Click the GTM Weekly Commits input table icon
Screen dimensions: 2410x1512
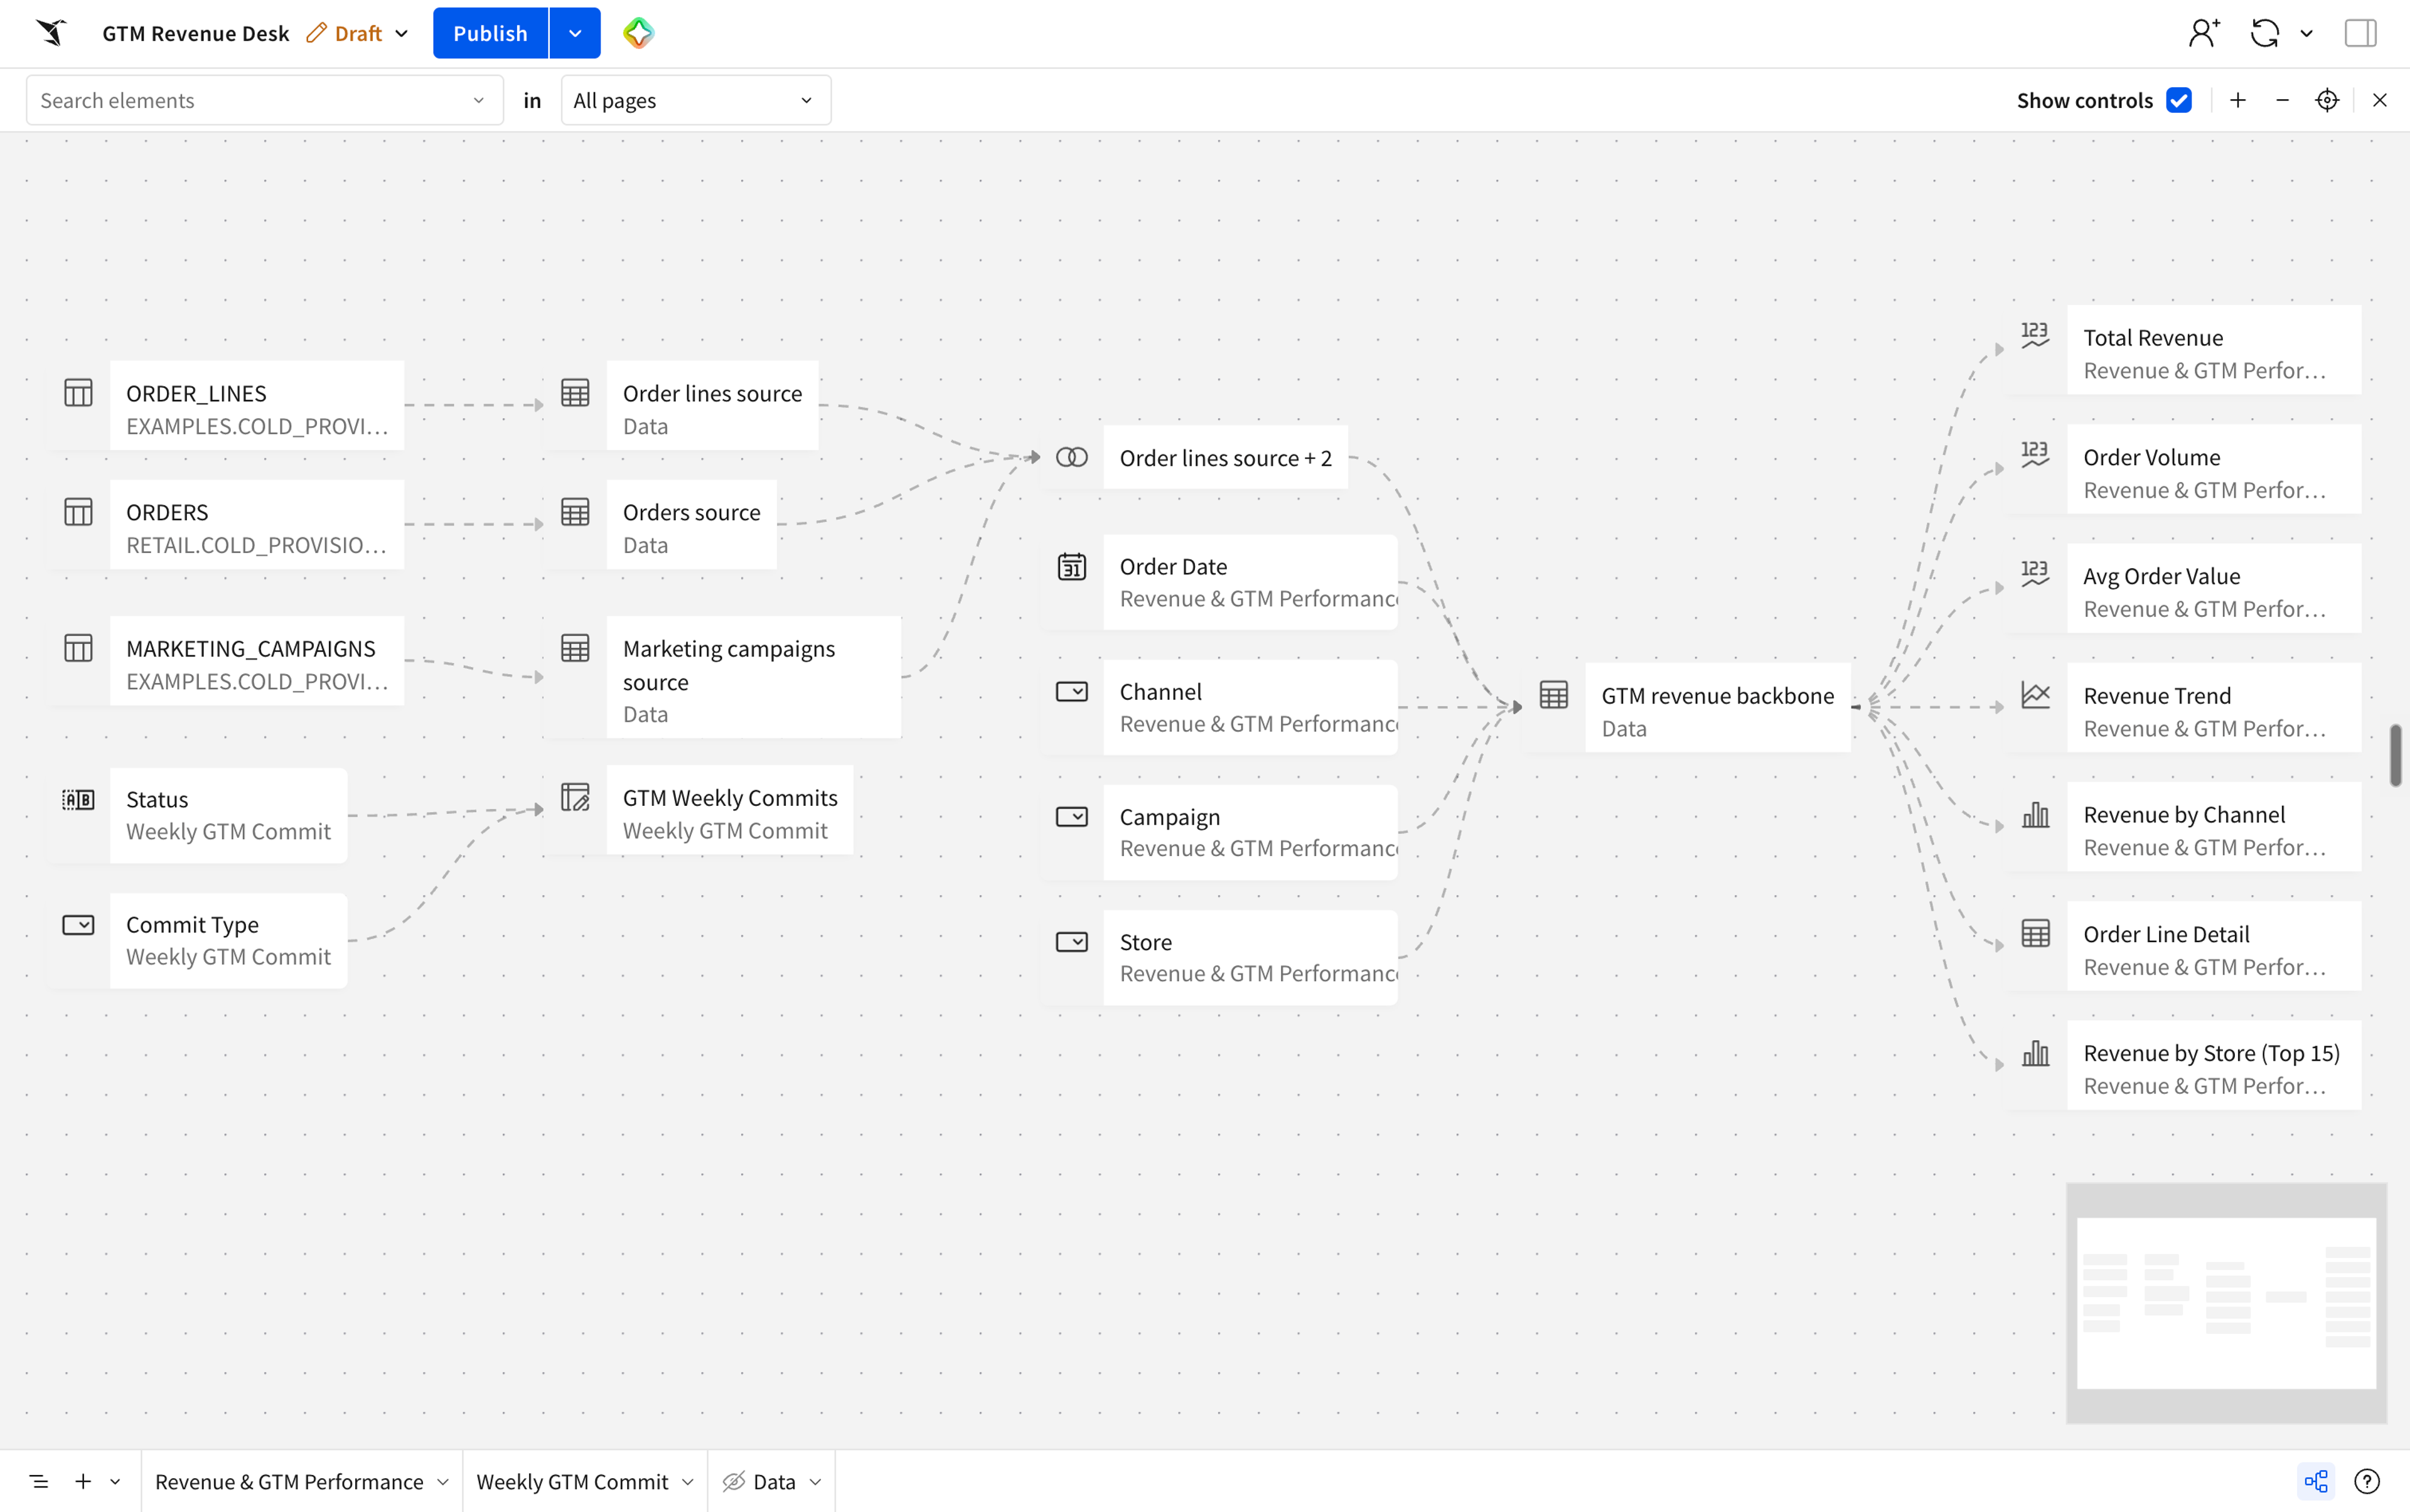[575, 797]
